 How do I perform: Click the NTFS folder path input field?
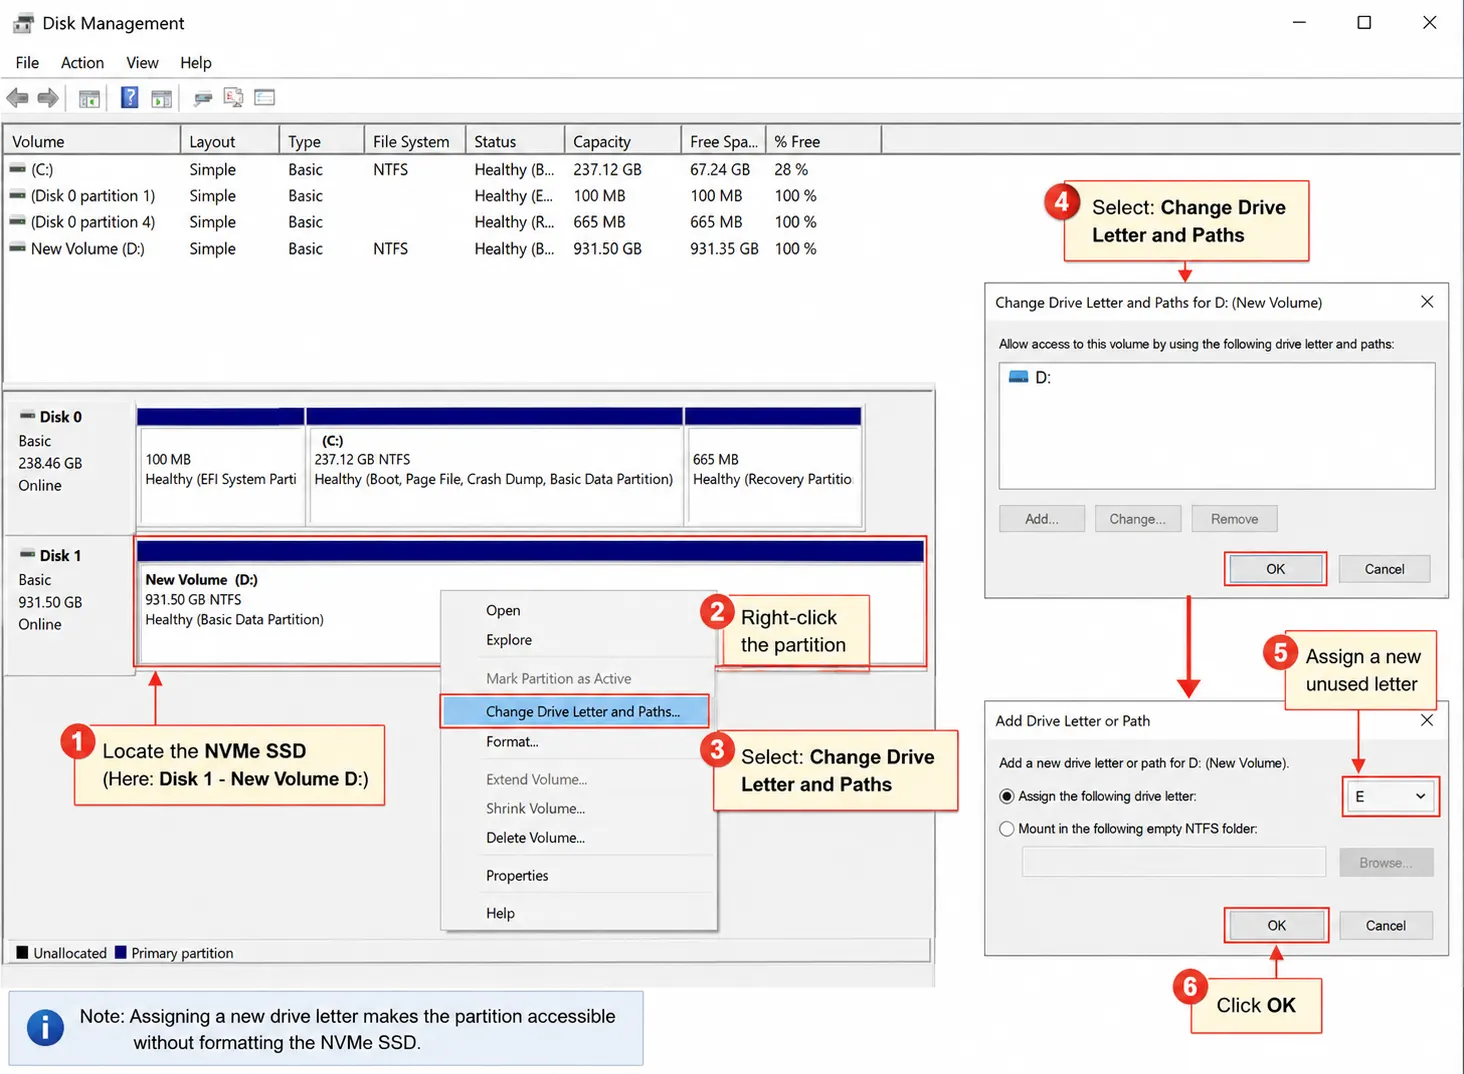pos(1173,862)
